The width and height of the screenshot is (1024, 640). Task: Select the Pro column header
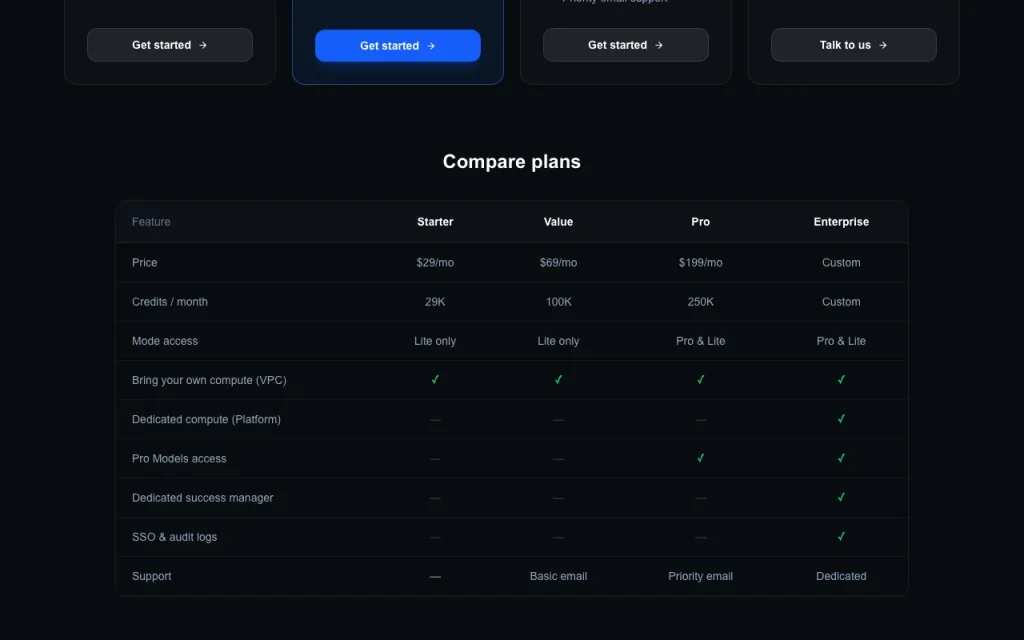(700, 222)
